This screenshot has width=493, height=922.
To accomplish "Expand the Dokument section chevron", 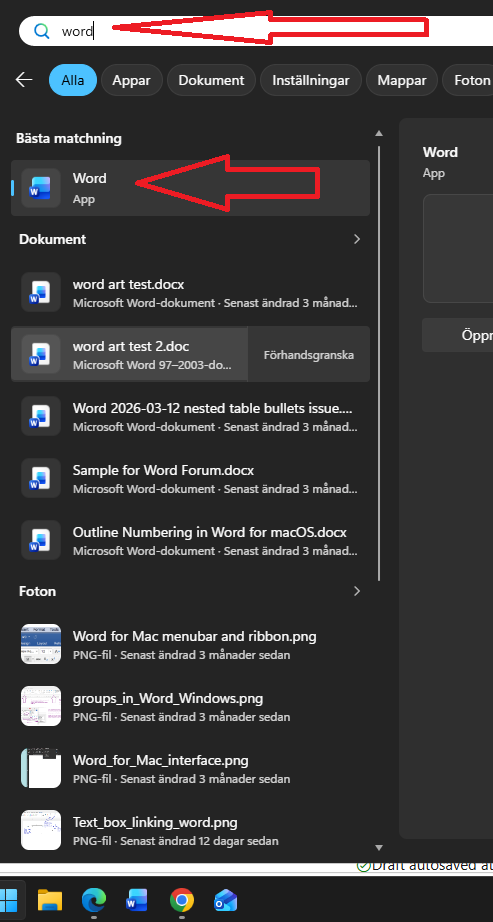I will coord(357,239).
